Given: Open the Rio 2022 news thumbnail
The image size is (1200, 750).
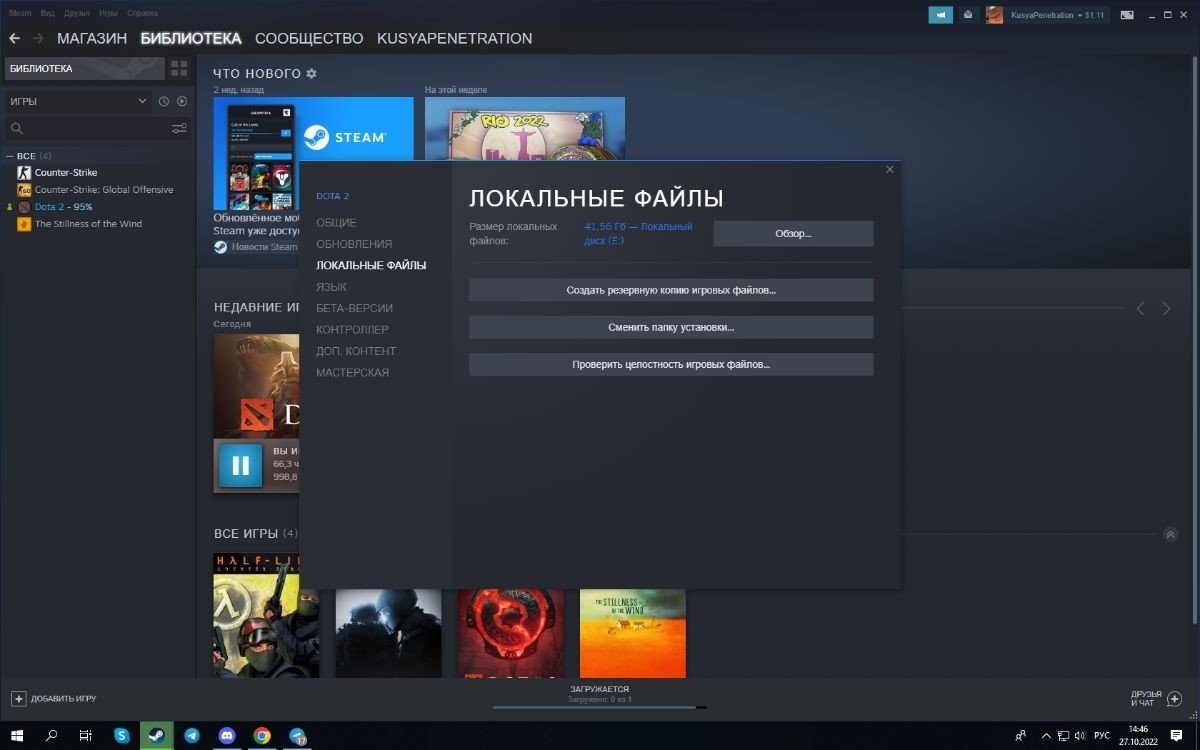Looking at the screenshot, I should coord(525,129).
